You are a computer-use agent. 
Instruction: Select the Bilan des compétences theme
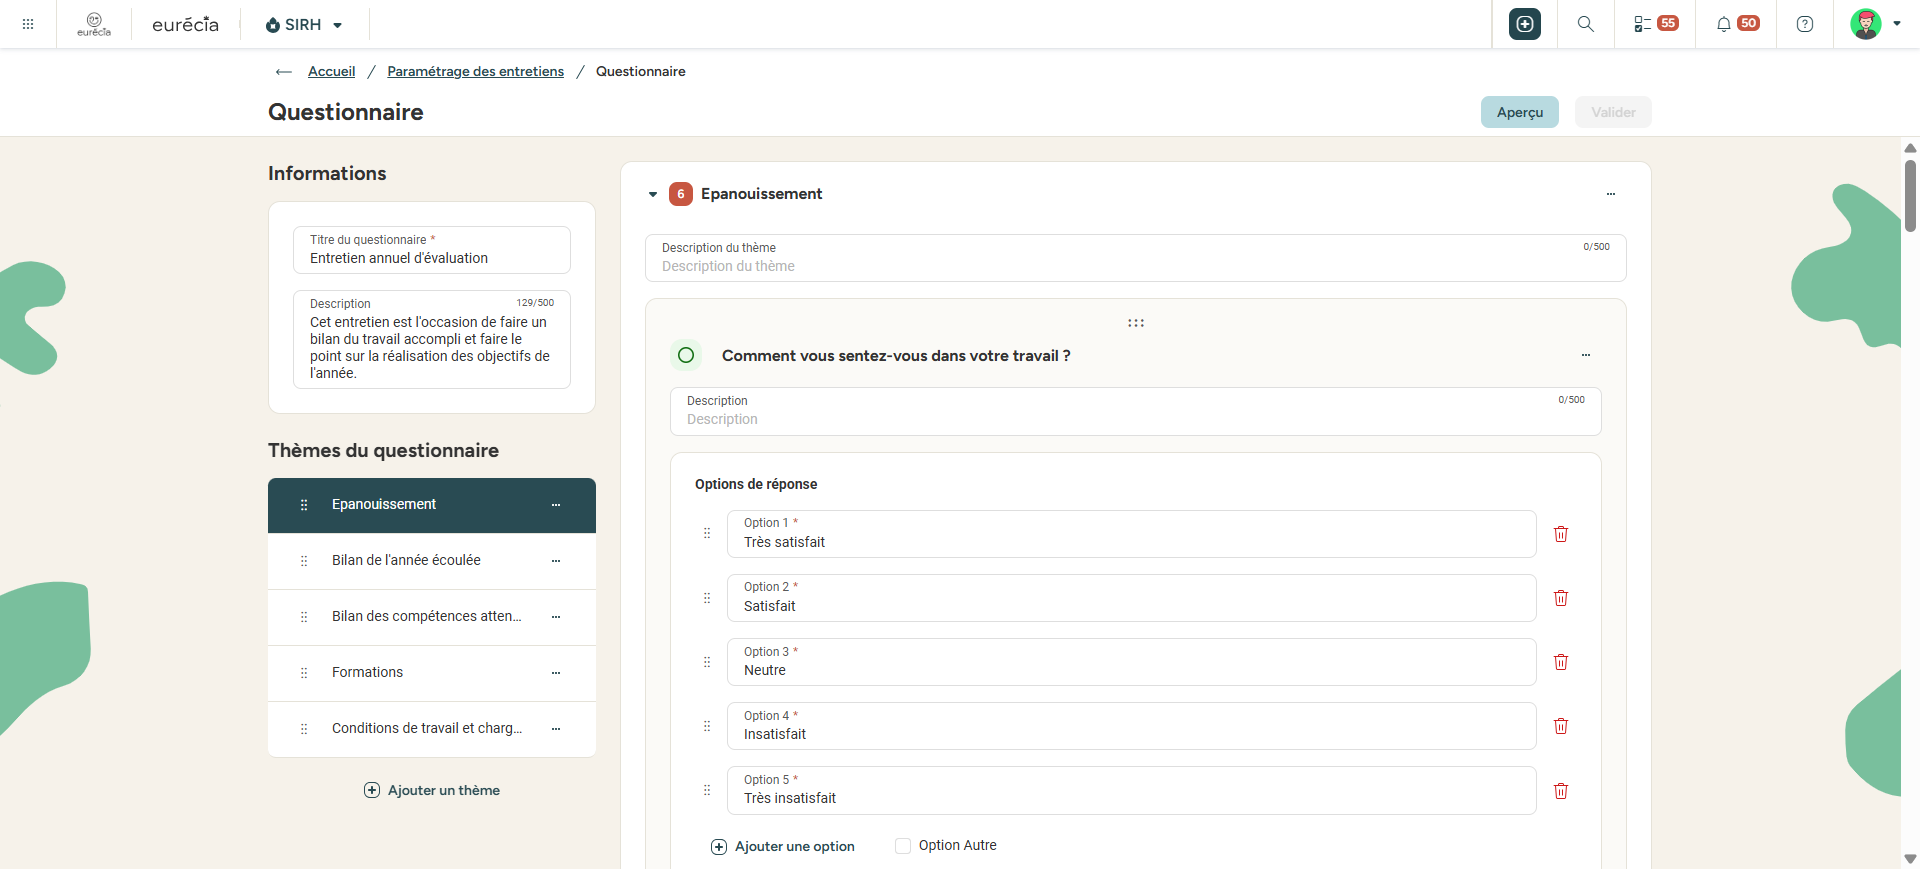point(432,617)
